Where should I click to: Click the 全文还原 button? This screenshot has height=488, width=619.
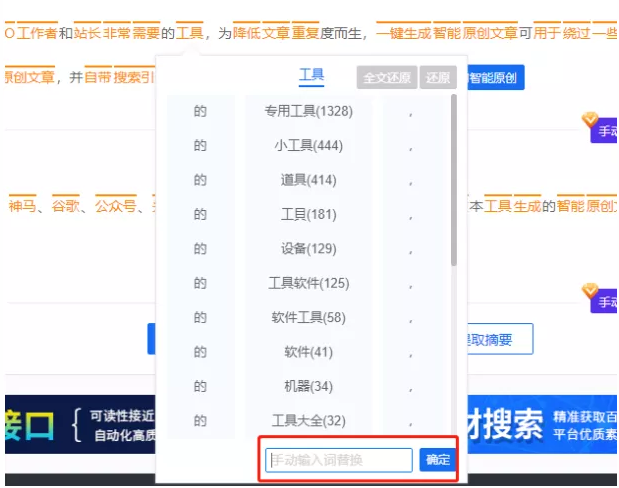386,77
